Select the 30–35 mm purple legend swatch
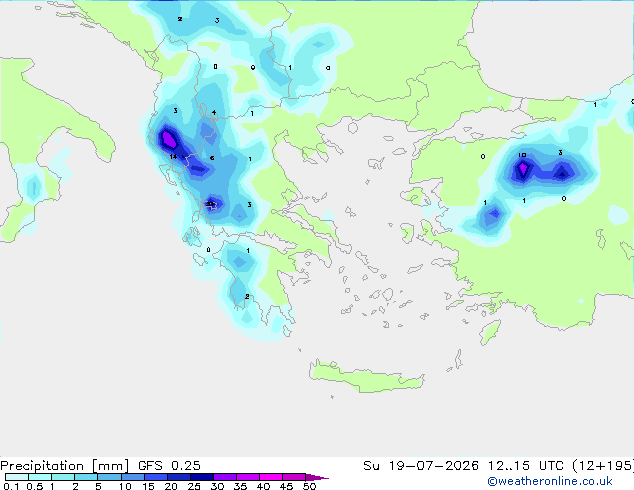634x490 pixels. 224,477
